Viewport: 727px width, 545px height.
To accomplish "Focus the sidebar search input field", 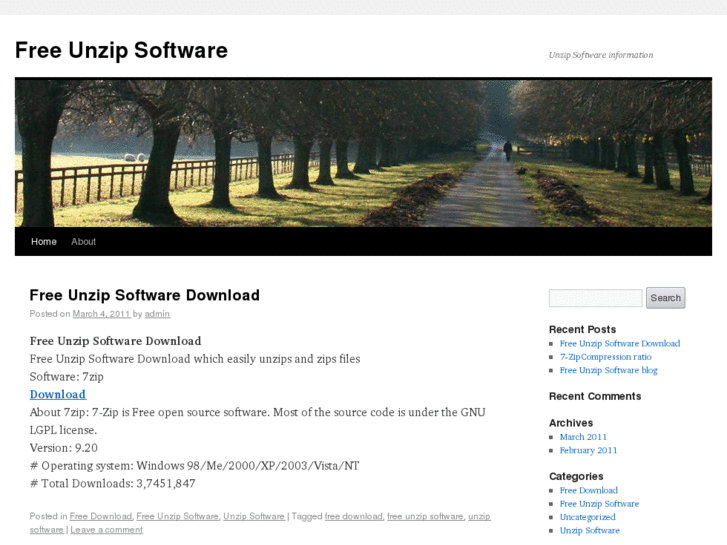I will [x=595, y=298].
